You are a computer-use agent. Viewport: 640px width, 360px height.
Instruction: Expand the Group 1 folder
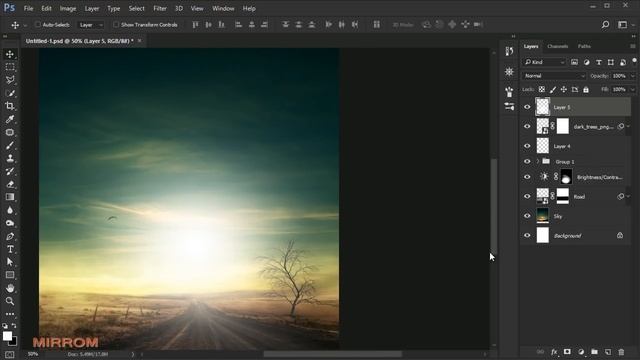tap(538, 162)
